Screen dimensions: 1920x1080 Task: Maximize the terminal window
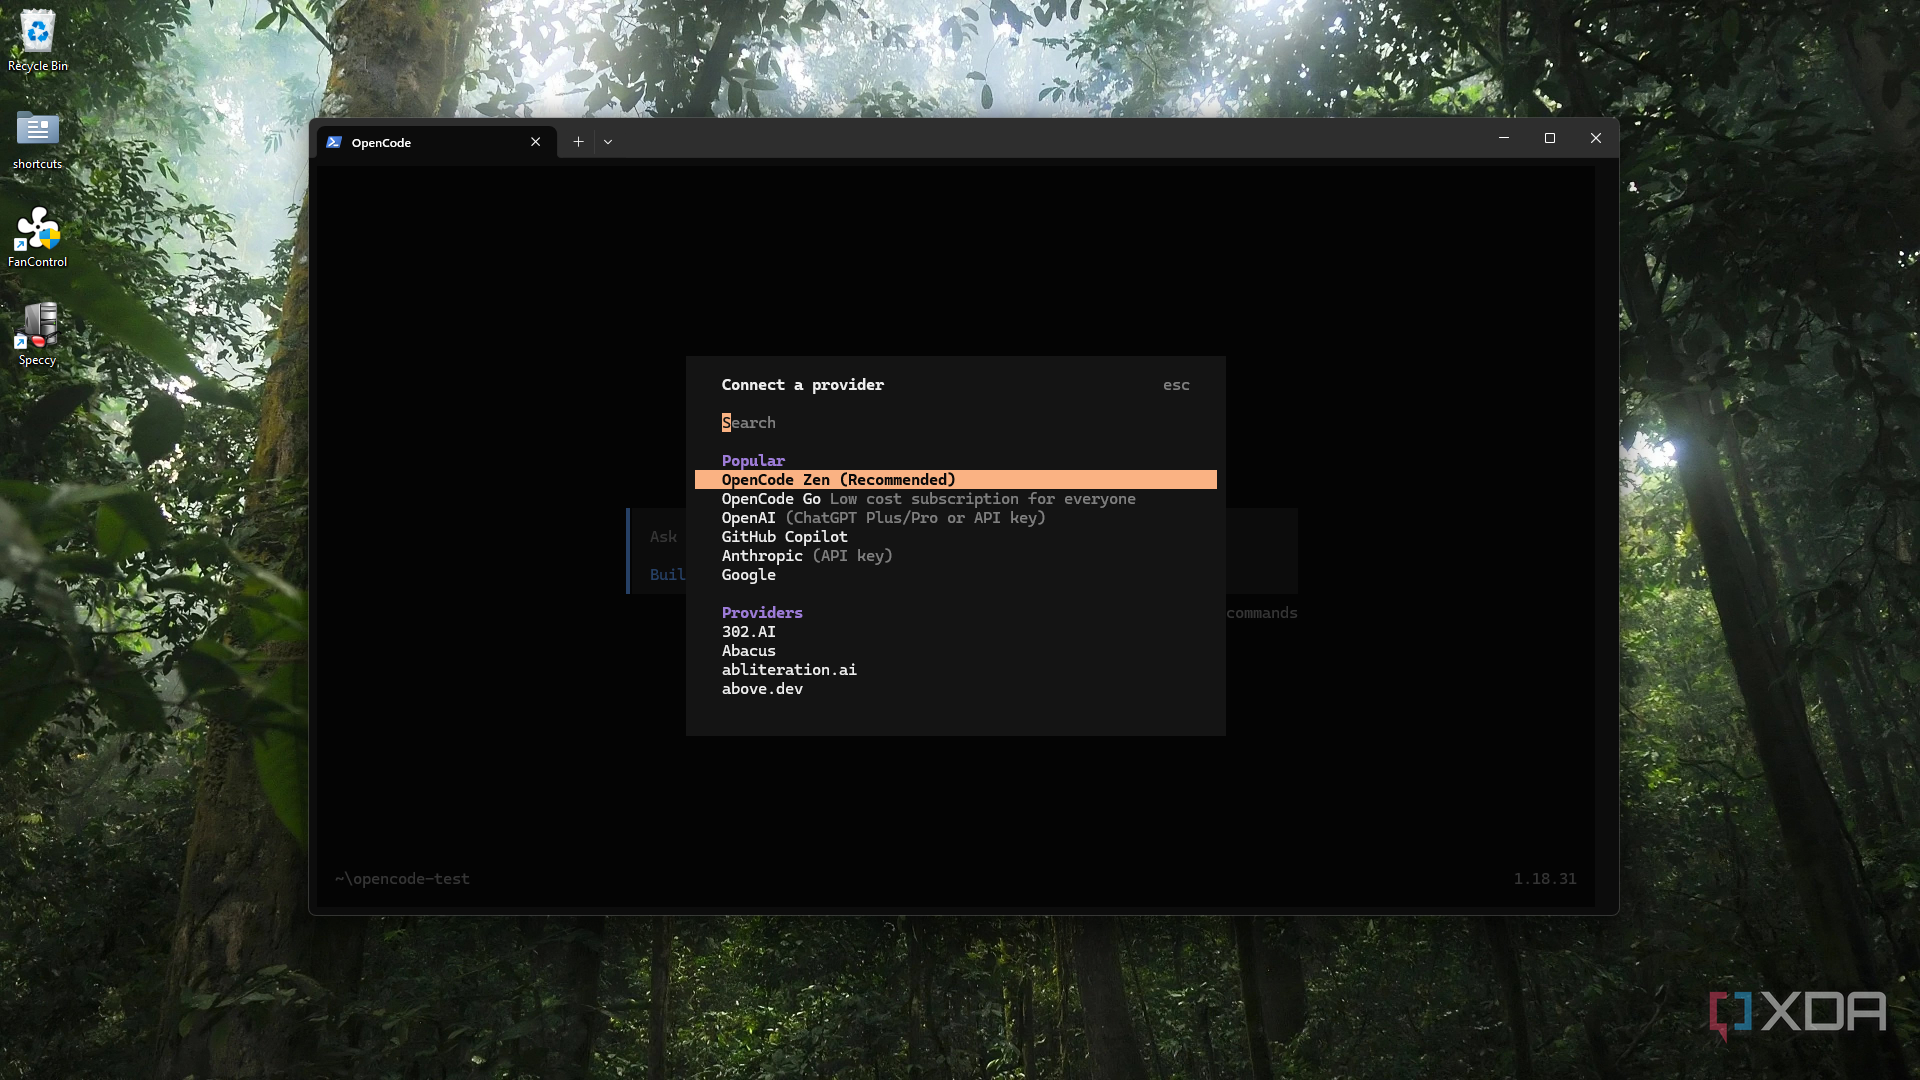(1550, 138)
